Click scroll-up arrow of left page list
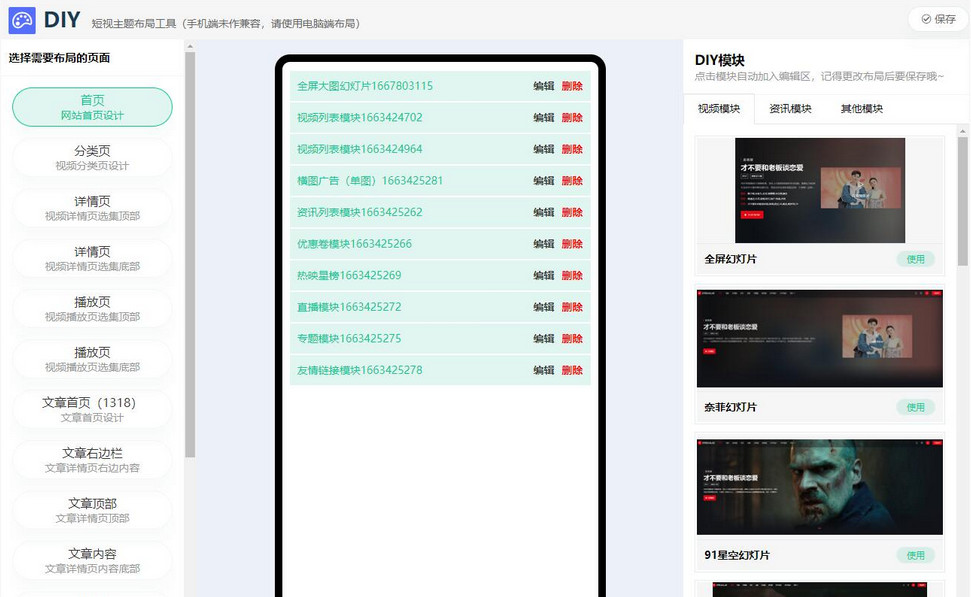Viewport: 971px width, 597px height. coord(190,46)
